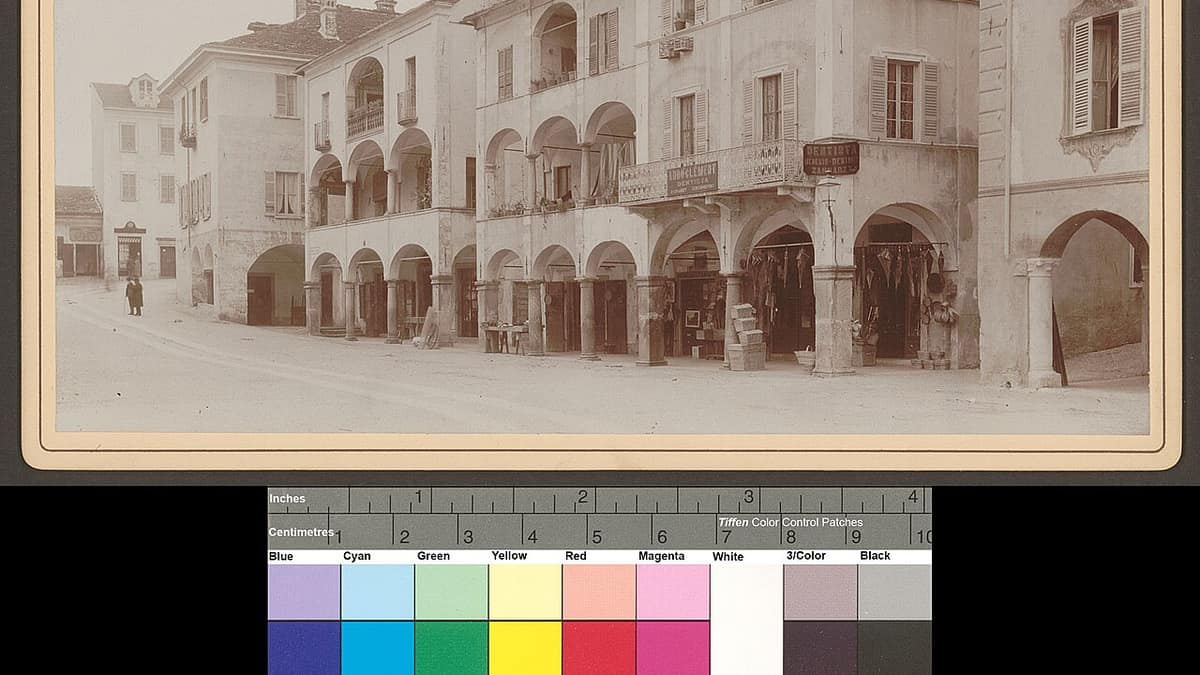This screenshot has width=1200, height=675.
Task: Click the "Inches" ruler label
Action: 287,498
